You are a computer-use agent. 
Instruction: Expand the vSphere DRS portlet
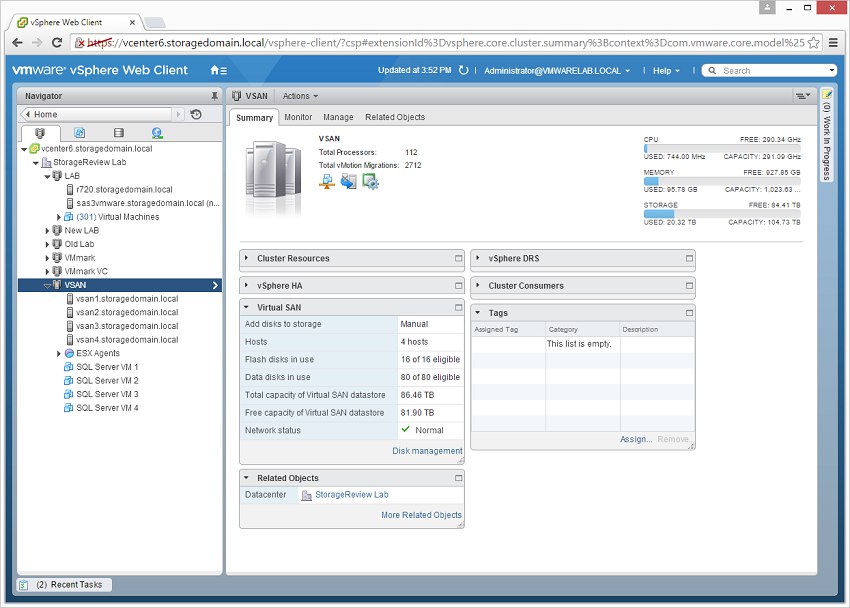coord(478,258)
